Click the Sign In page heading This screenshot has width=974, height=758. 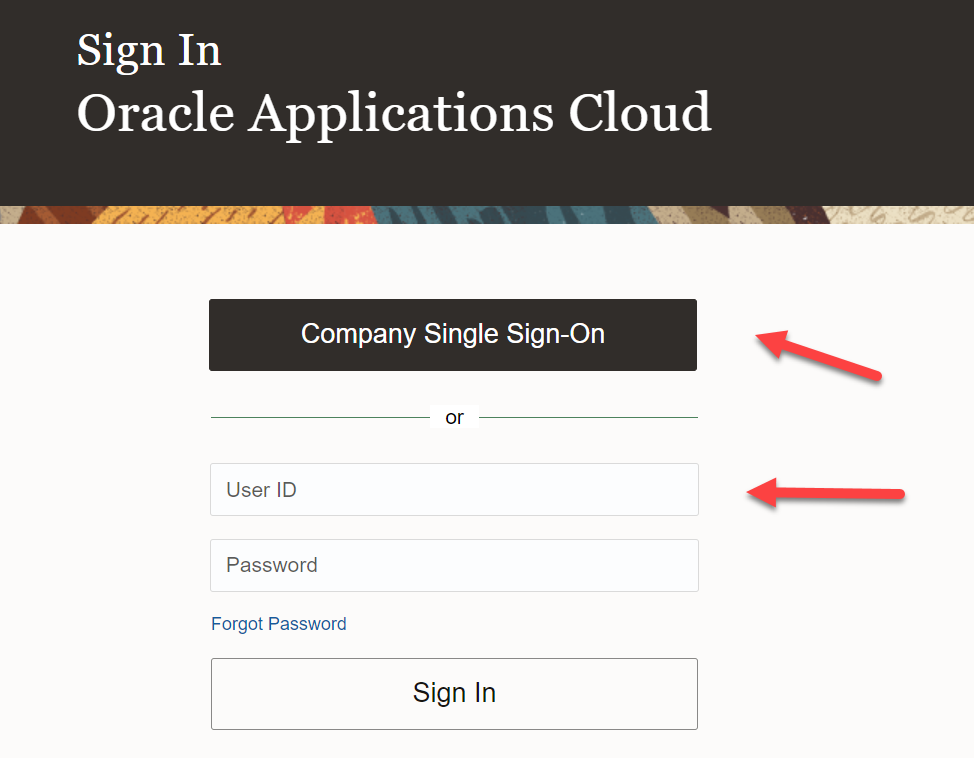point(148,49)
